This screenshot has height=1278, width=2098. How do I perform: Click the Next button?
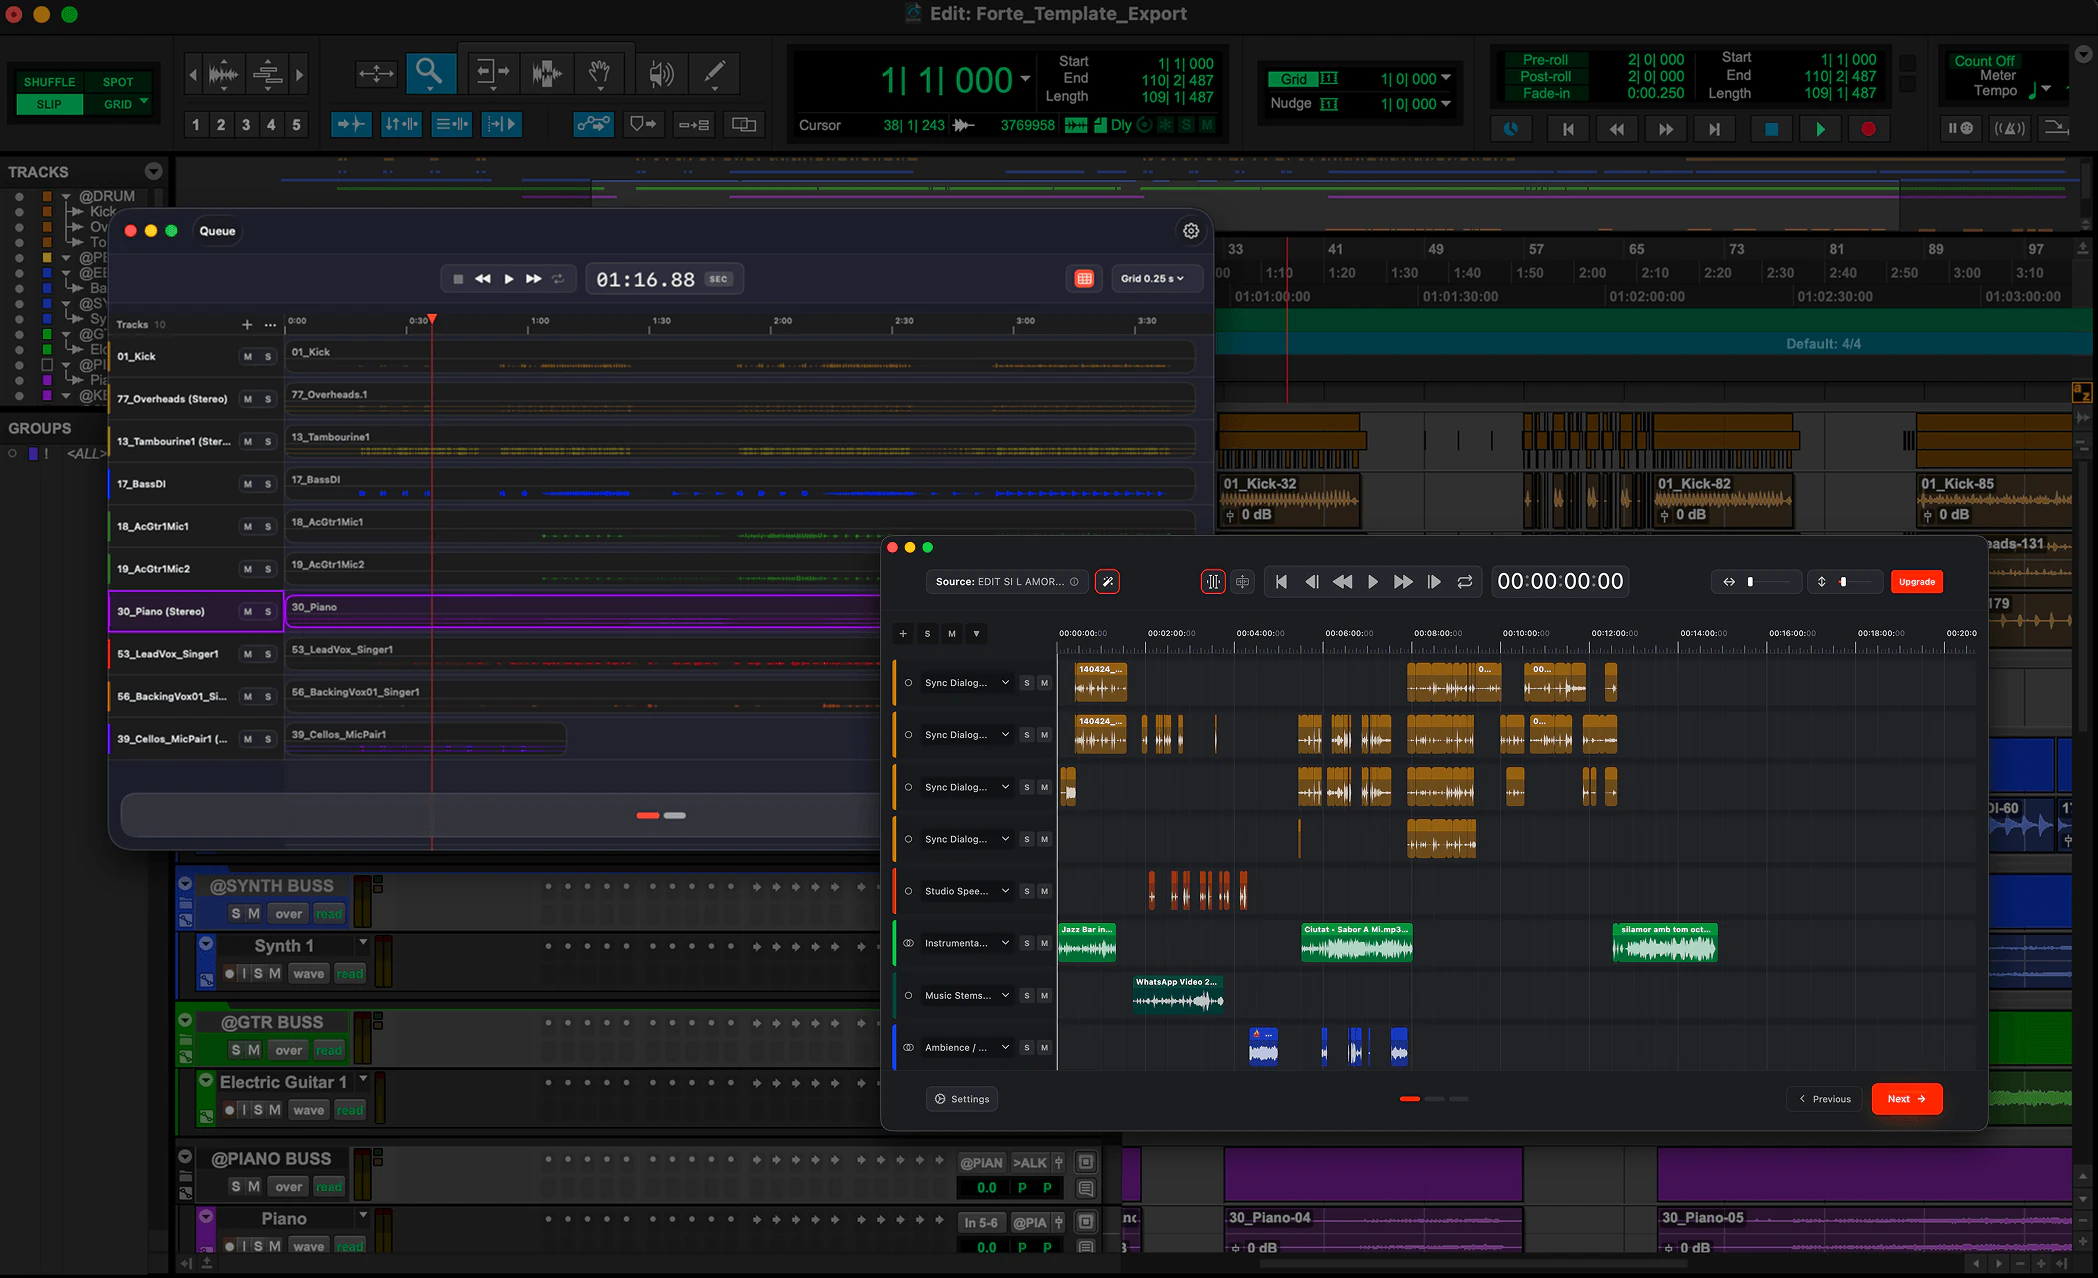tap(1906, 1099)
